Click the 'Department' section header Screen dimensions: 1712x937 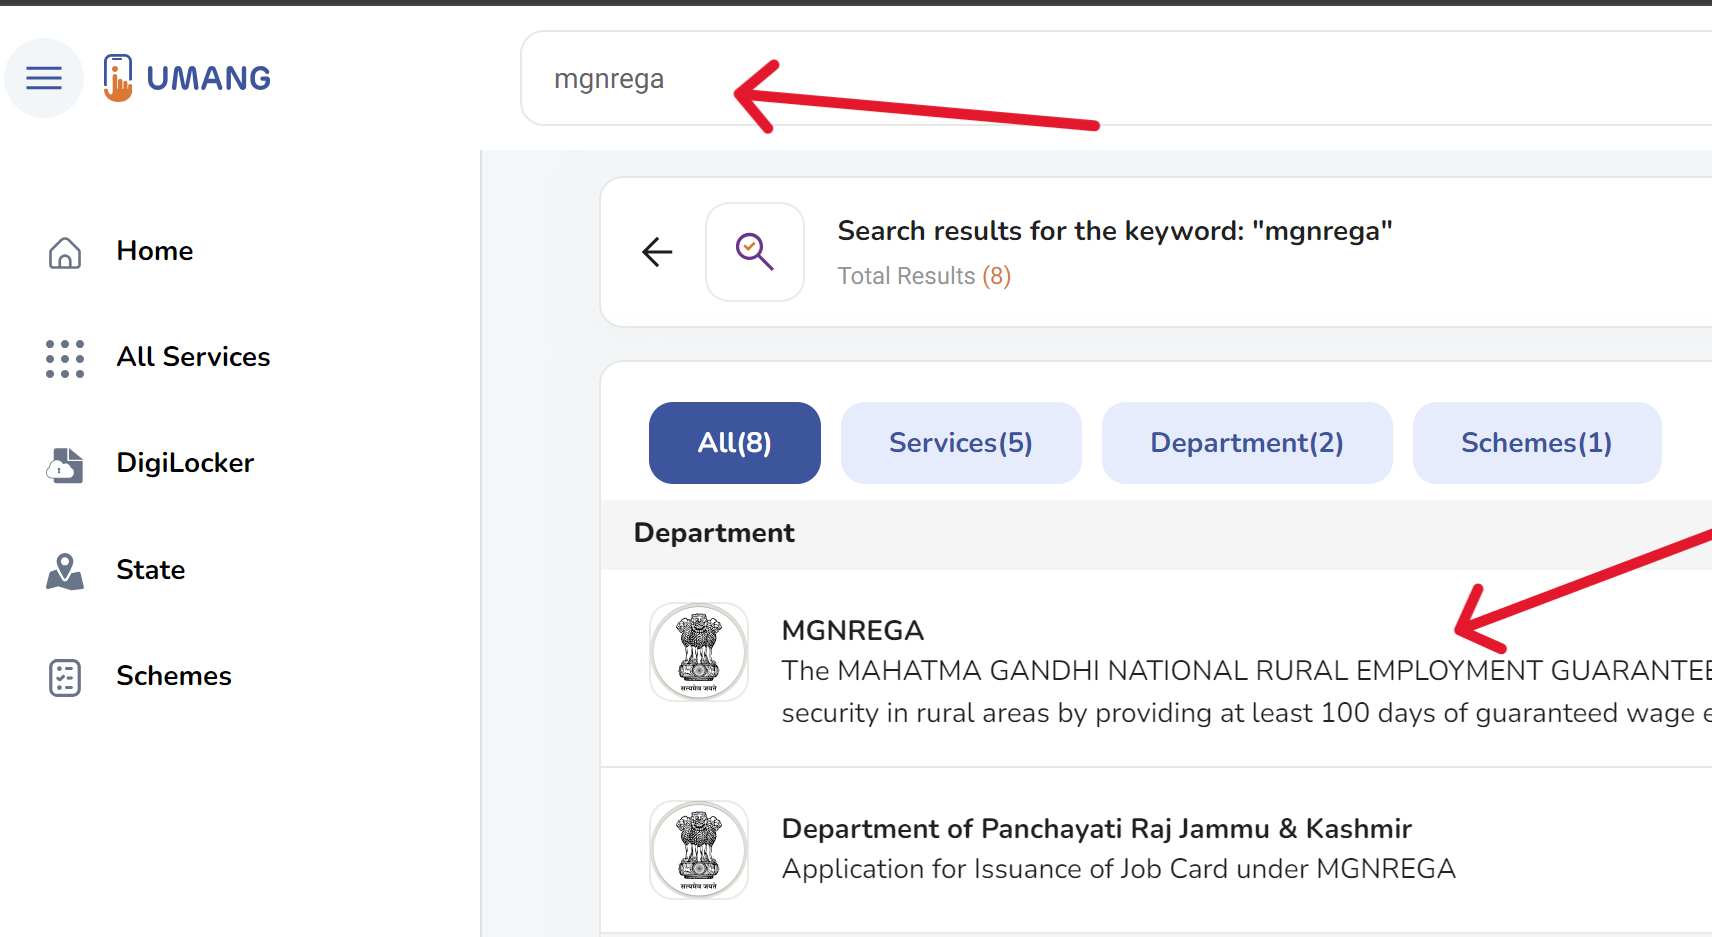pyautogui.click(x=714, y=533)
